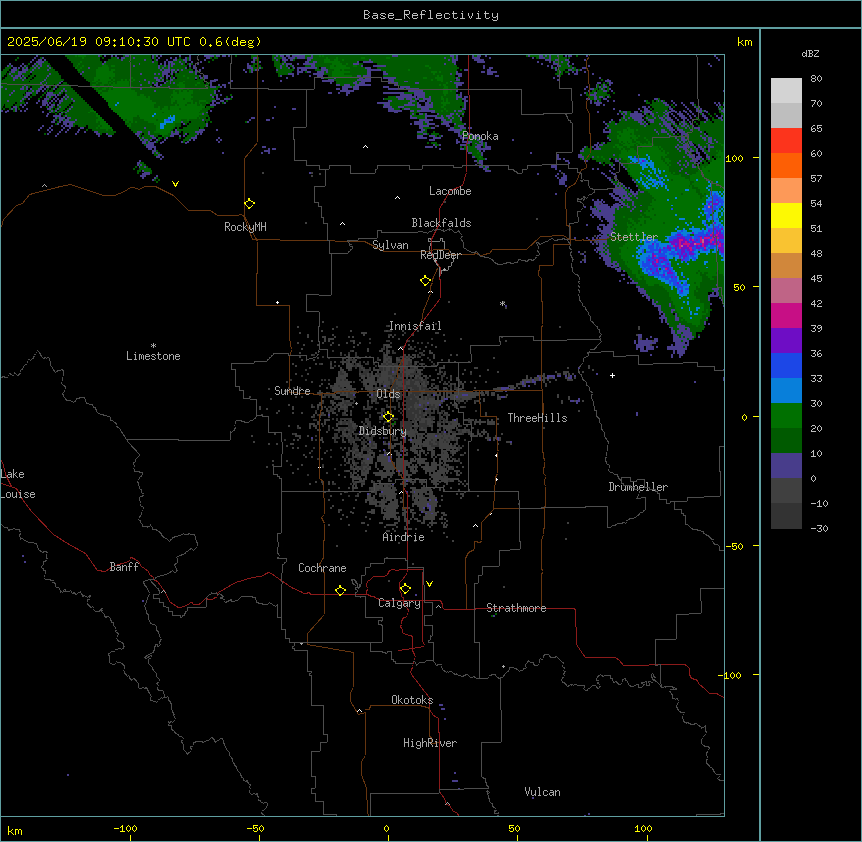The width and height of the screenshot is (862, 842).
Task: Select the Blackfalds label
Action: point(441,223)
